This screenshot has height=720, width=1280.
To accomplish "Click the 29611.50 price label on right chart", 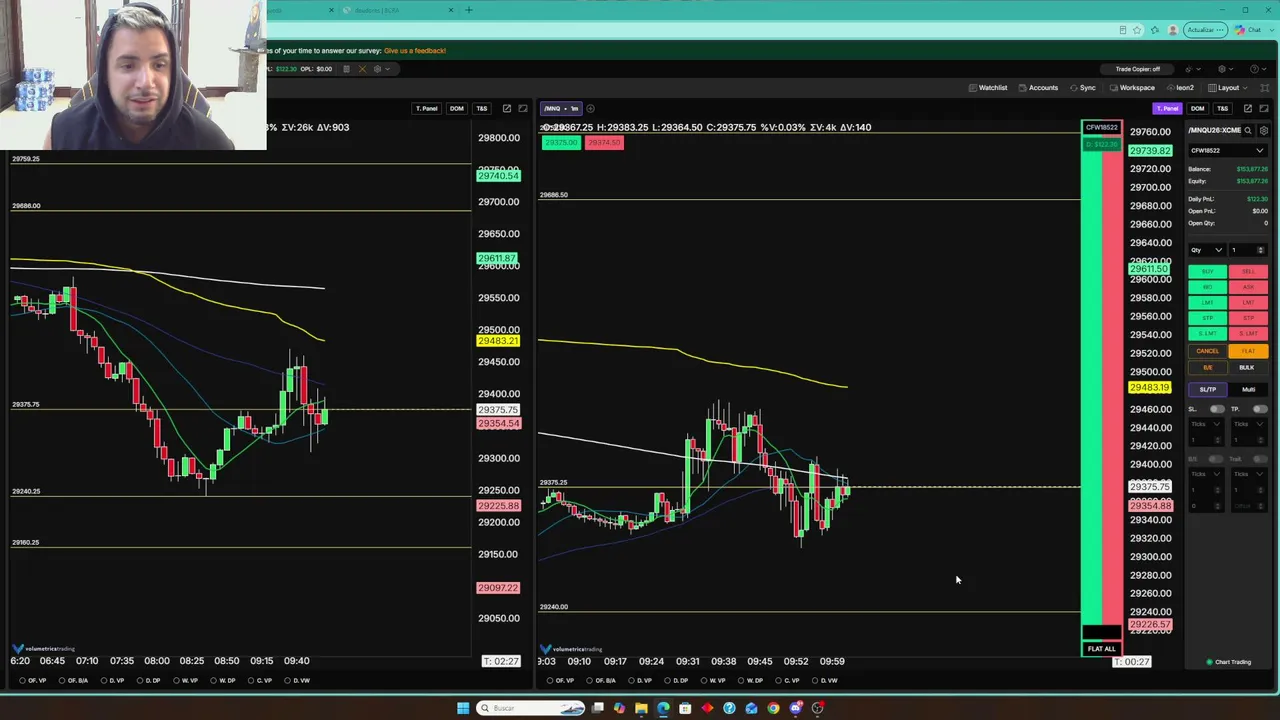I will tap(1149, 269).
